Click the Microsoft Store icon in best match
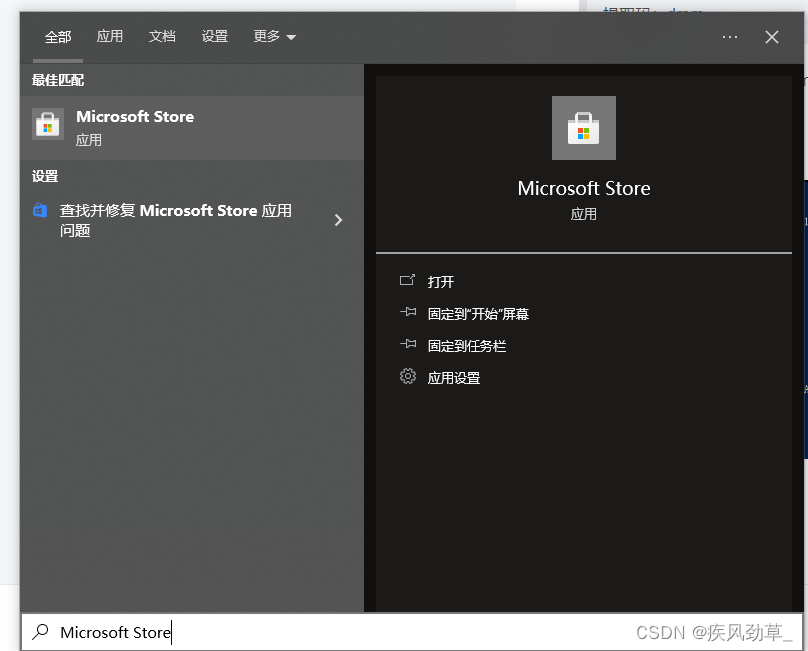Viewport: 808px width, 651px height. click(x=48, y=124)
